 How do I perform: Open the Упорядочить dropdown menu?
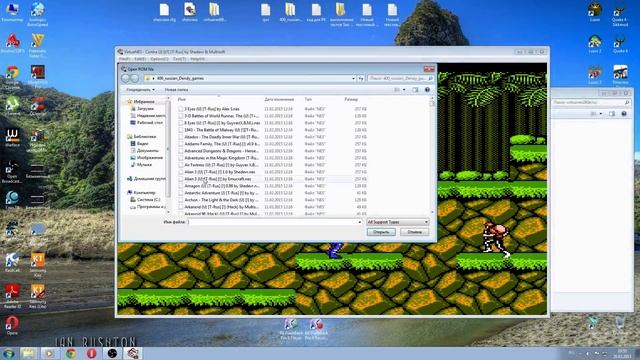140,90
